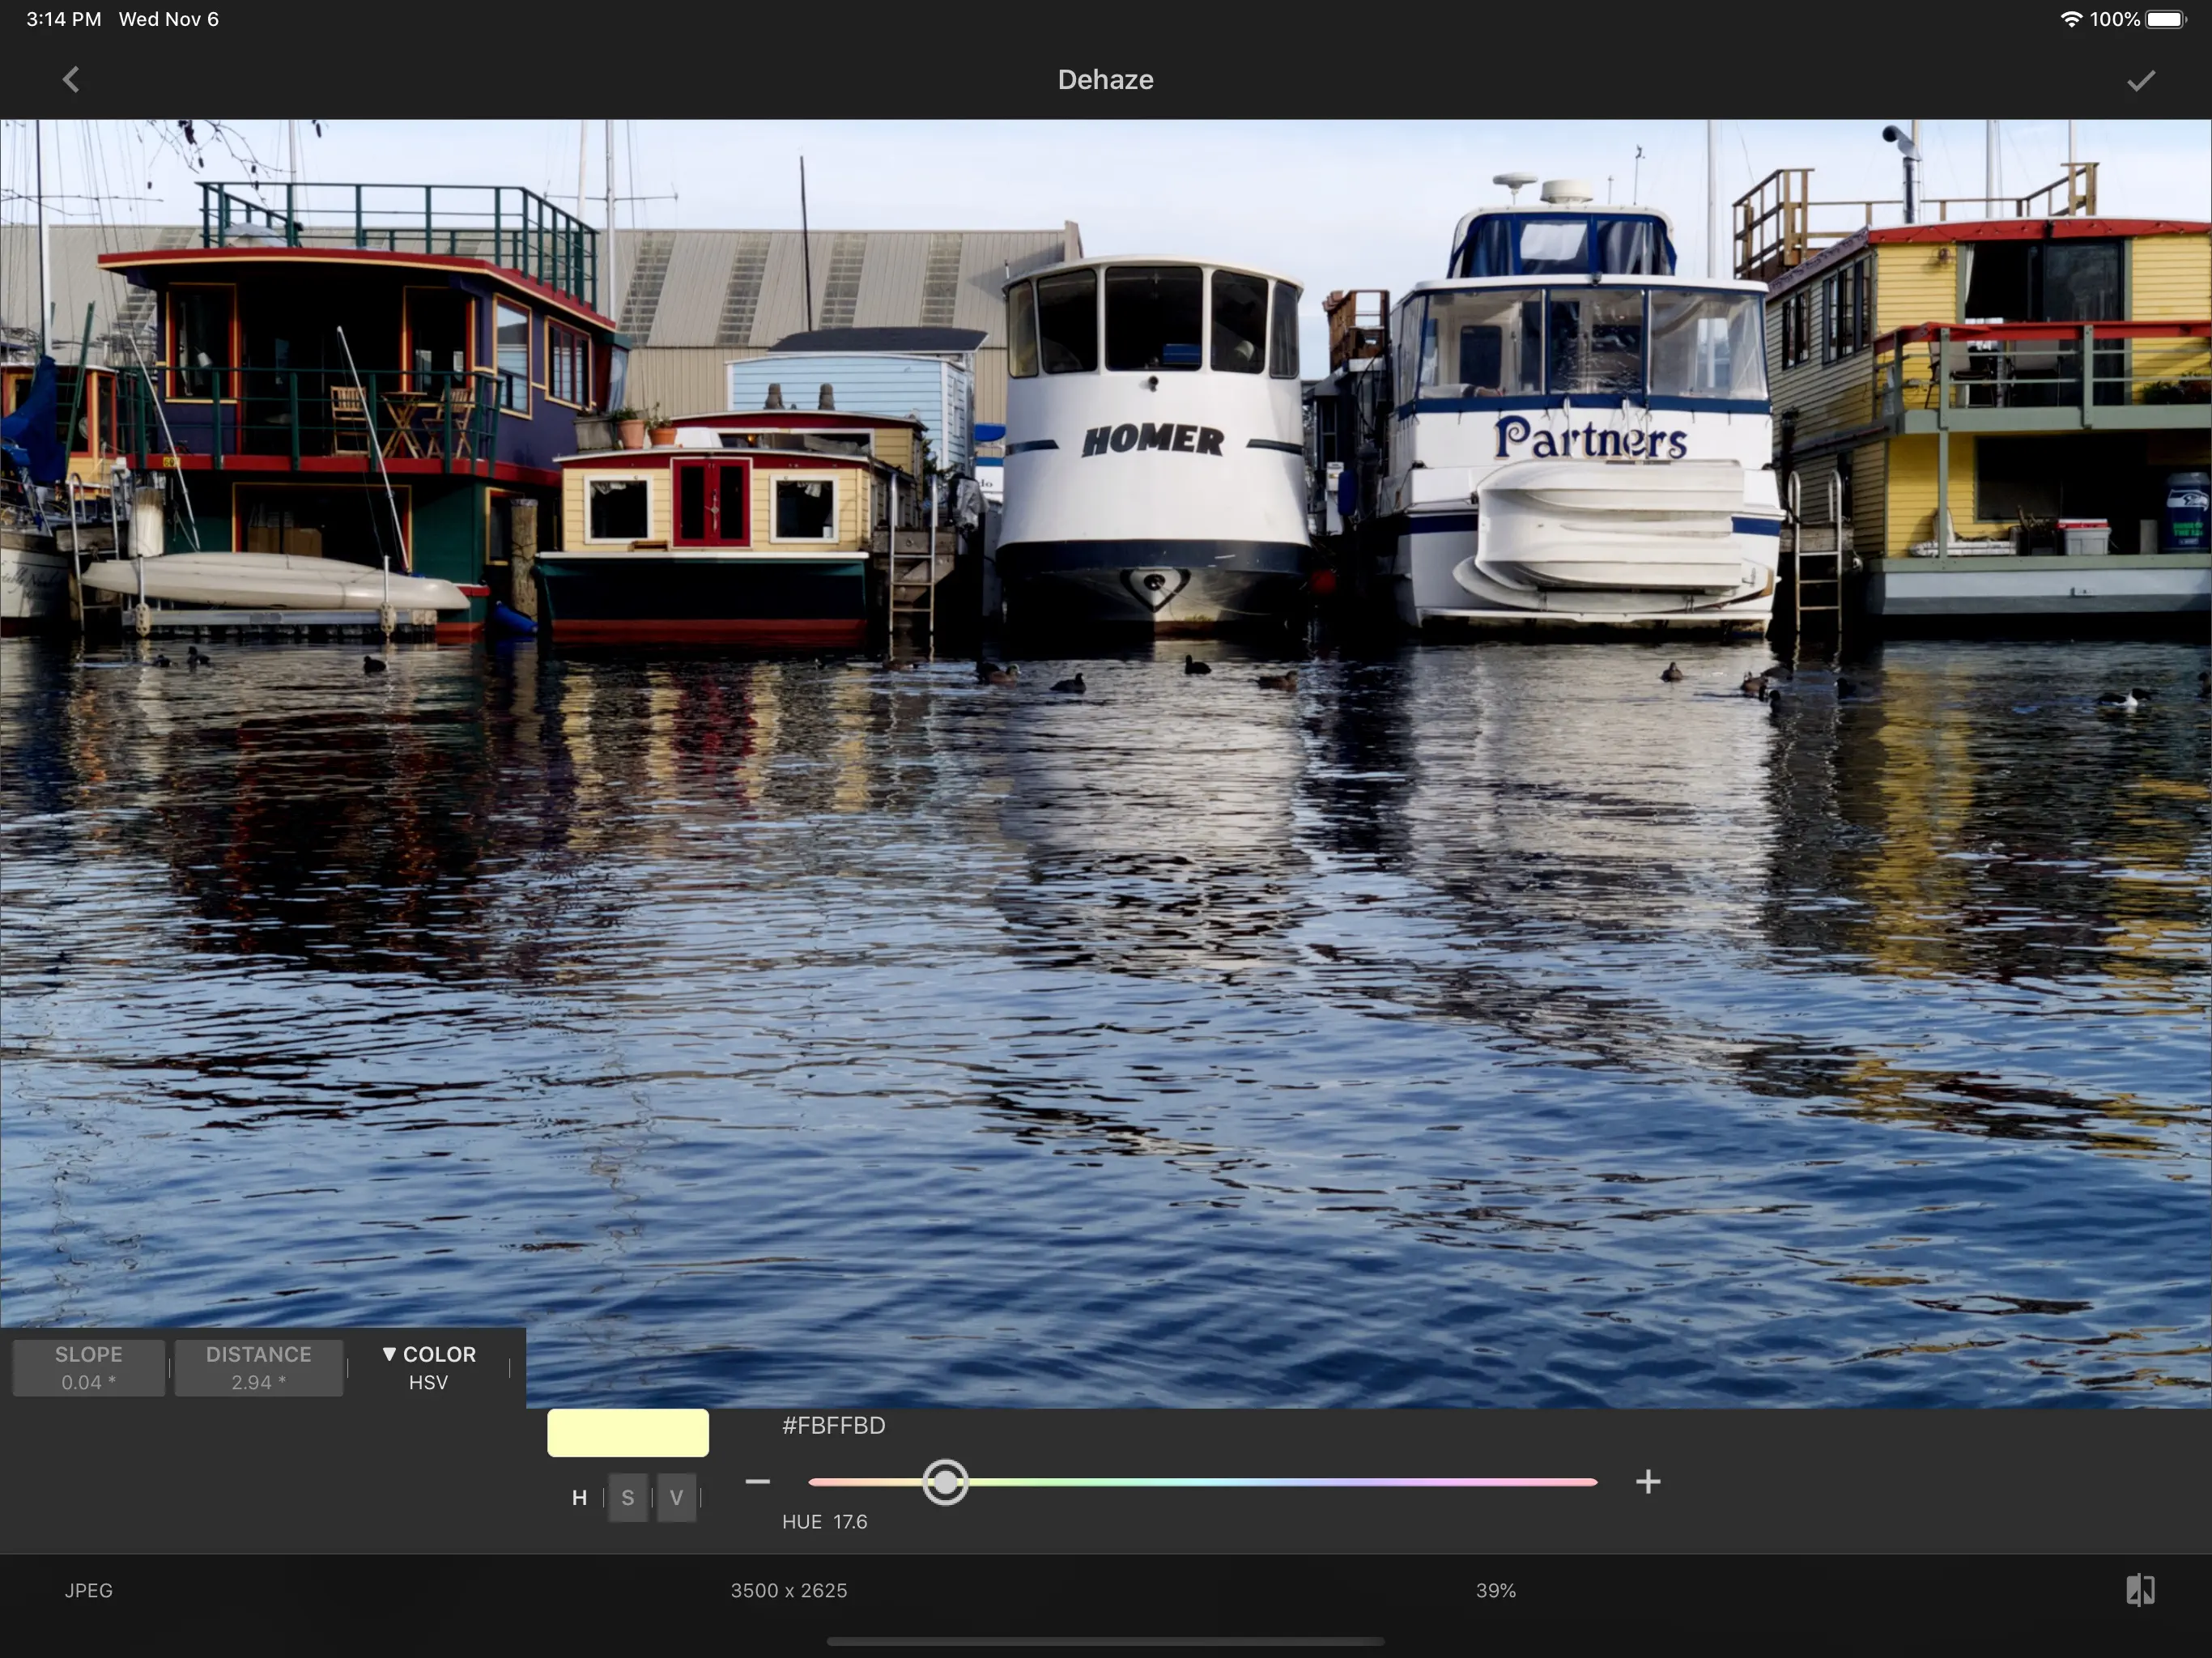
Task: Confirm Dehaze edits with the checkmark
Action: (x=2140, y=81)
